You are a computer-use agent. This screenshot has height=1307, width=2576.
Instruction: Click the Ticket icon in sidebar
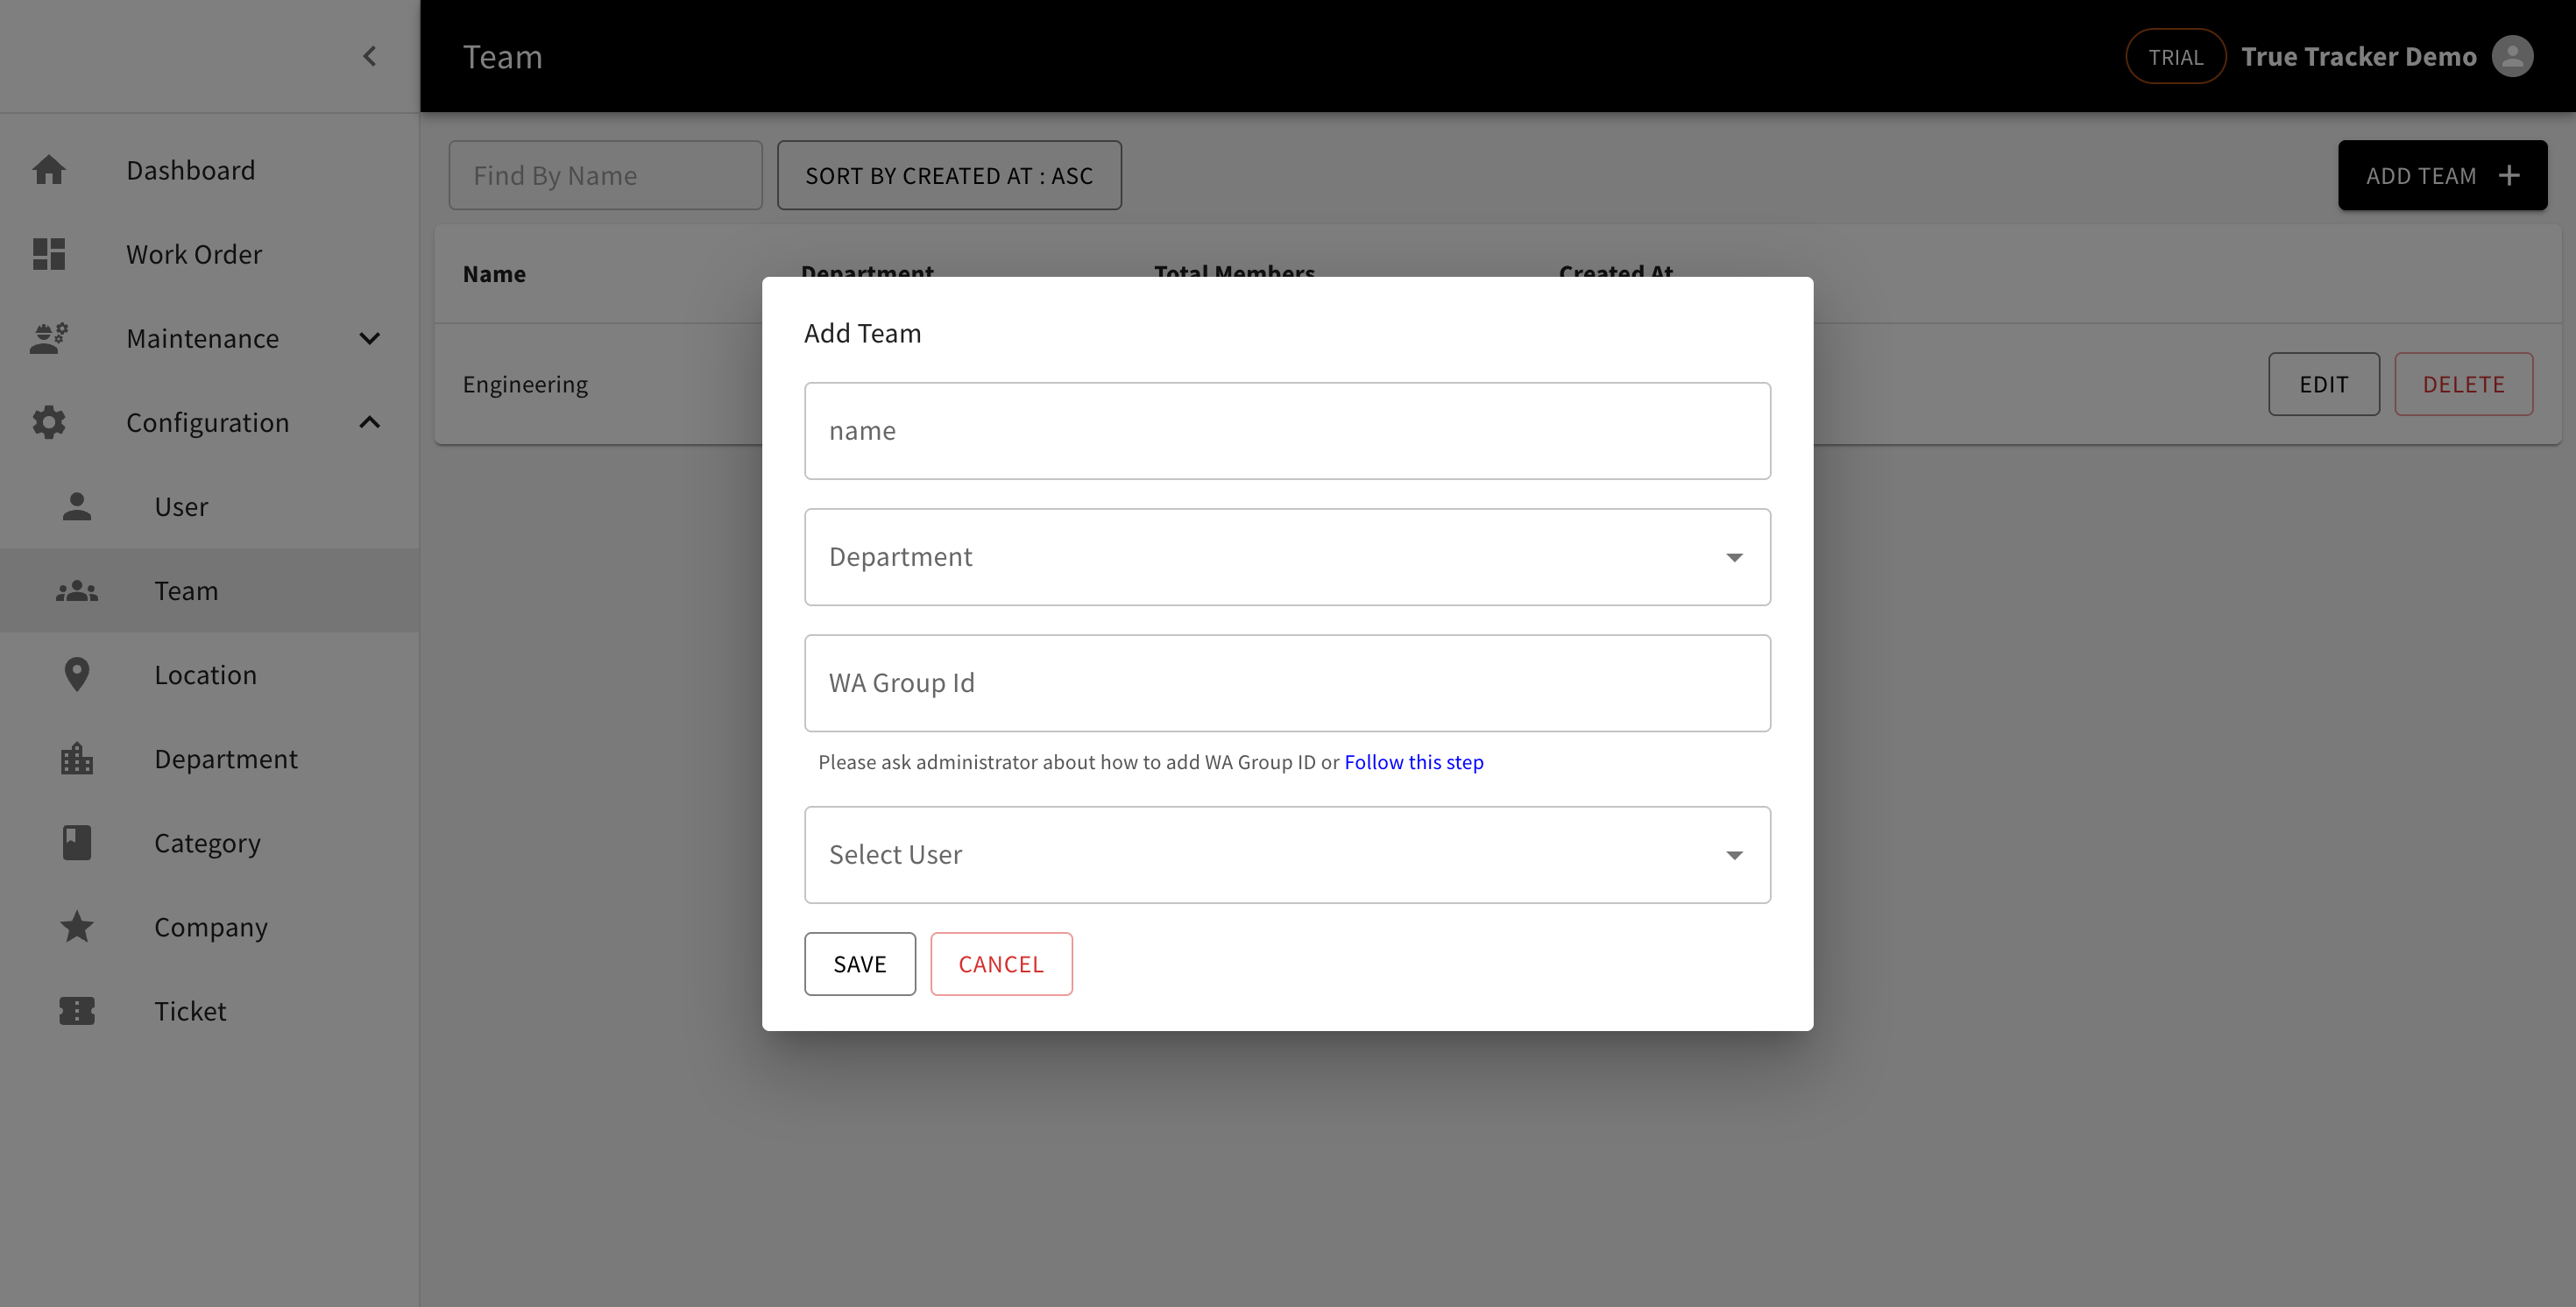pos(76,1010)
